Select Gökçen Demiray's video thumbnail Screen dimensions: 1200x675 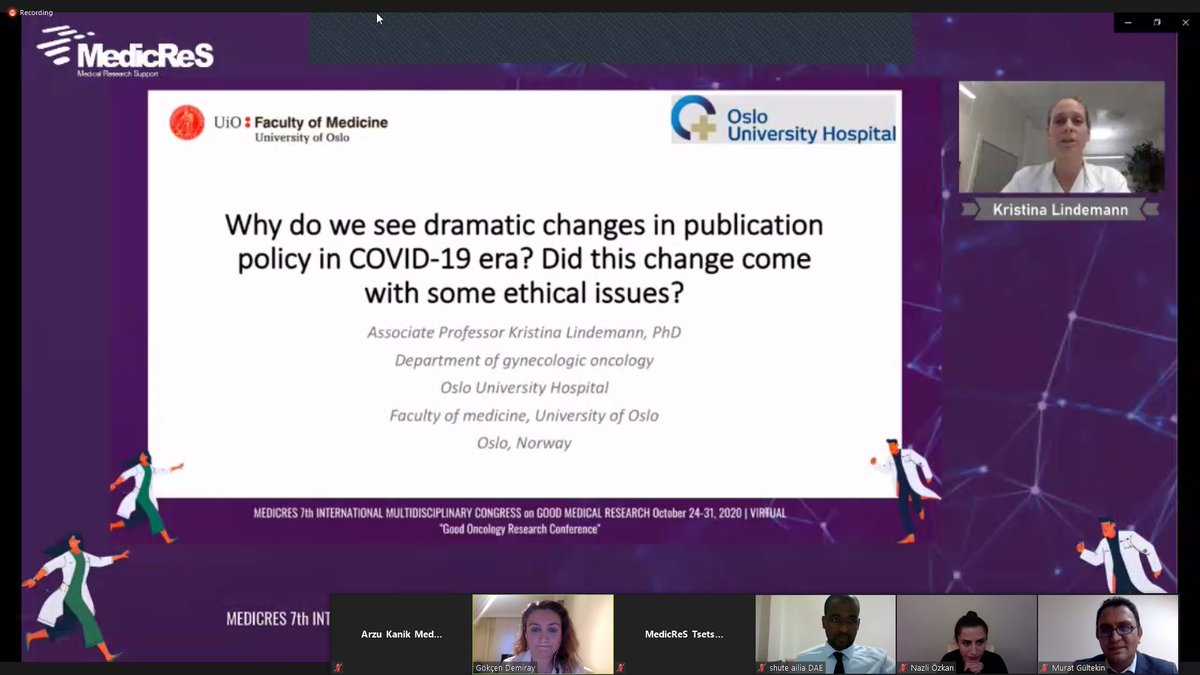[x=543, y=634]
